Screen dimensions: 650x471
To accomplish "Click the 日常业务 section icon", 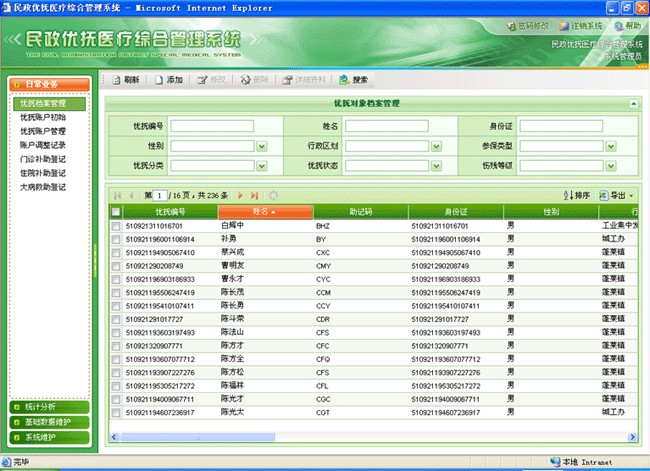I will click(x=17, y=85).
